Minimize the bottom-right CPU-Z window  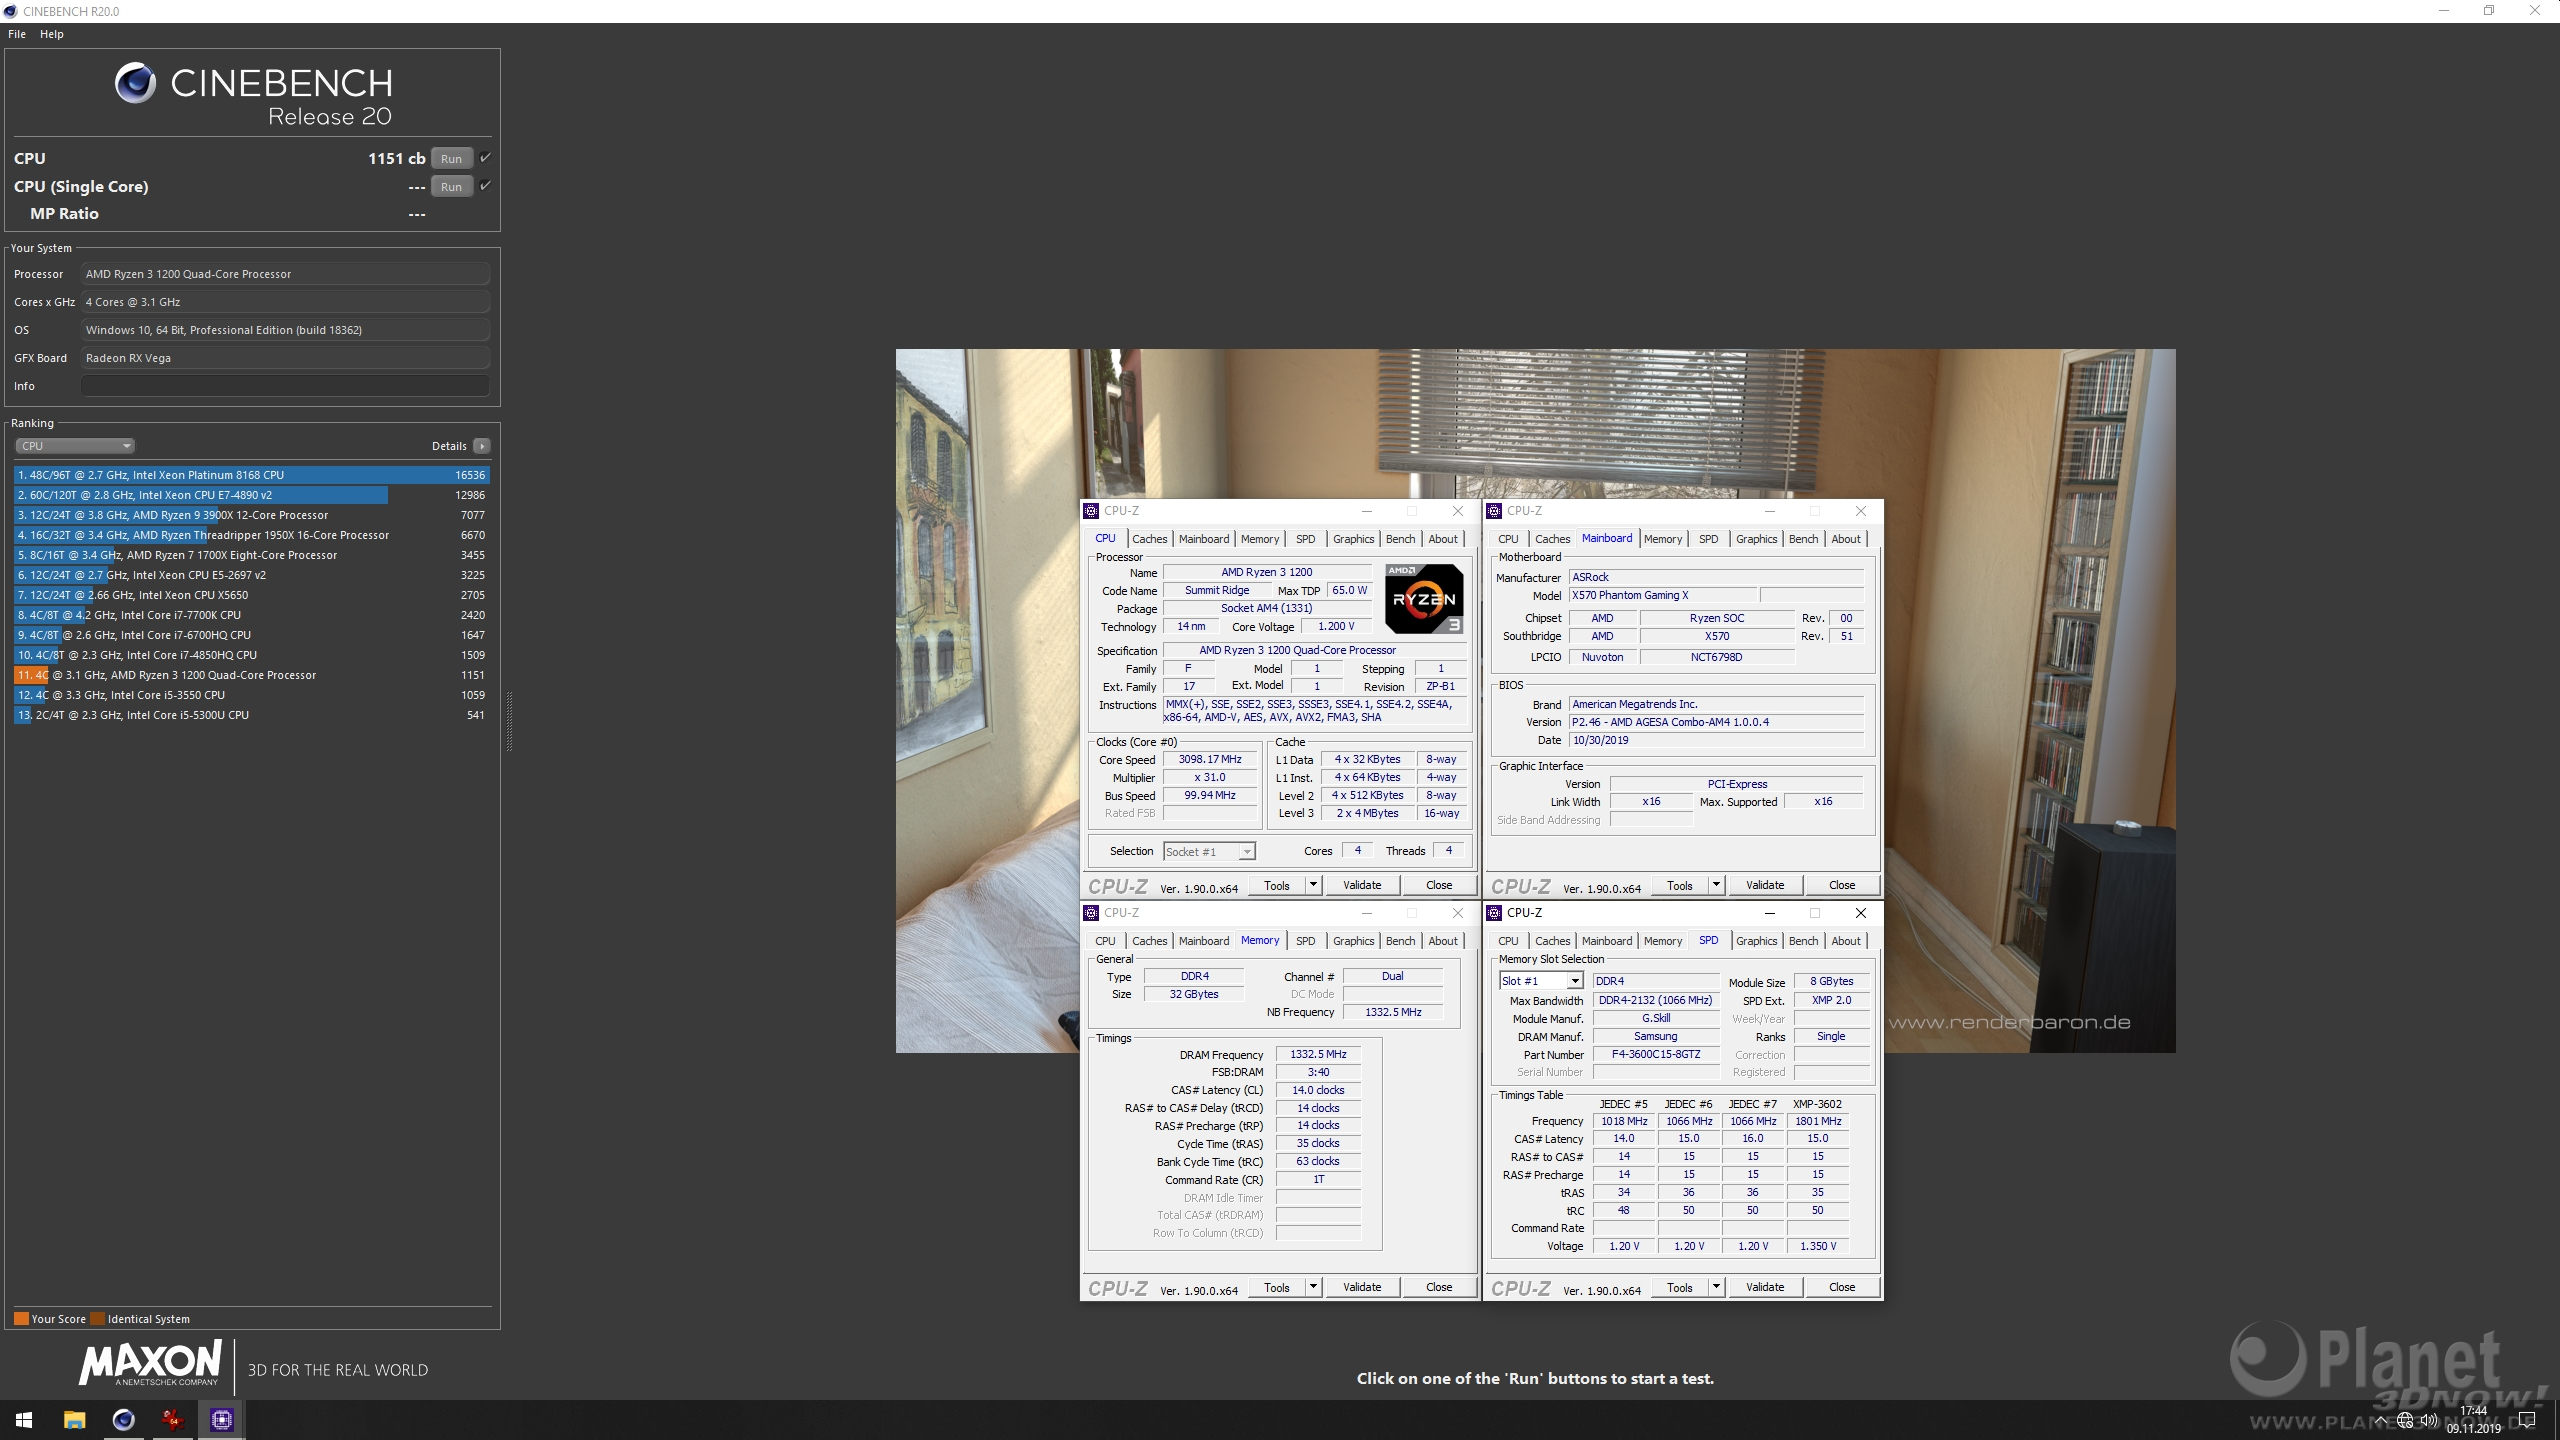[x=1769, y=913]
